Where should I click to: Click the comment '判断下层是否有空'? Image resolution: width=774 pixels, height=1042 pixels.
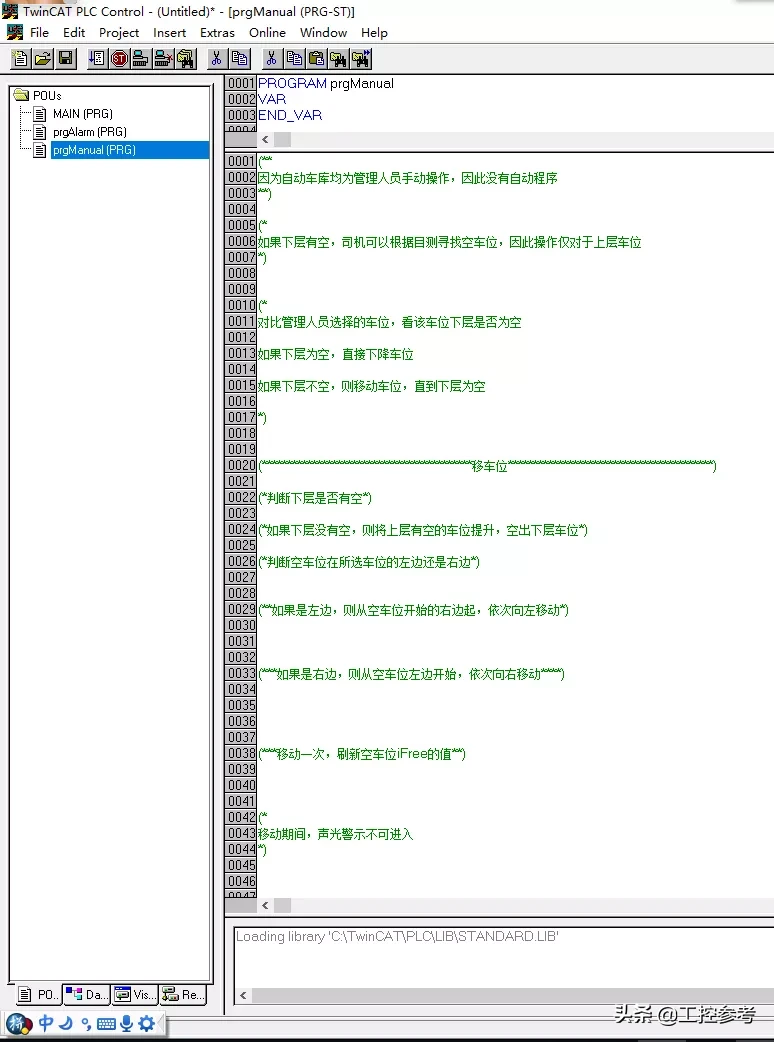click(x=315, y=498)
